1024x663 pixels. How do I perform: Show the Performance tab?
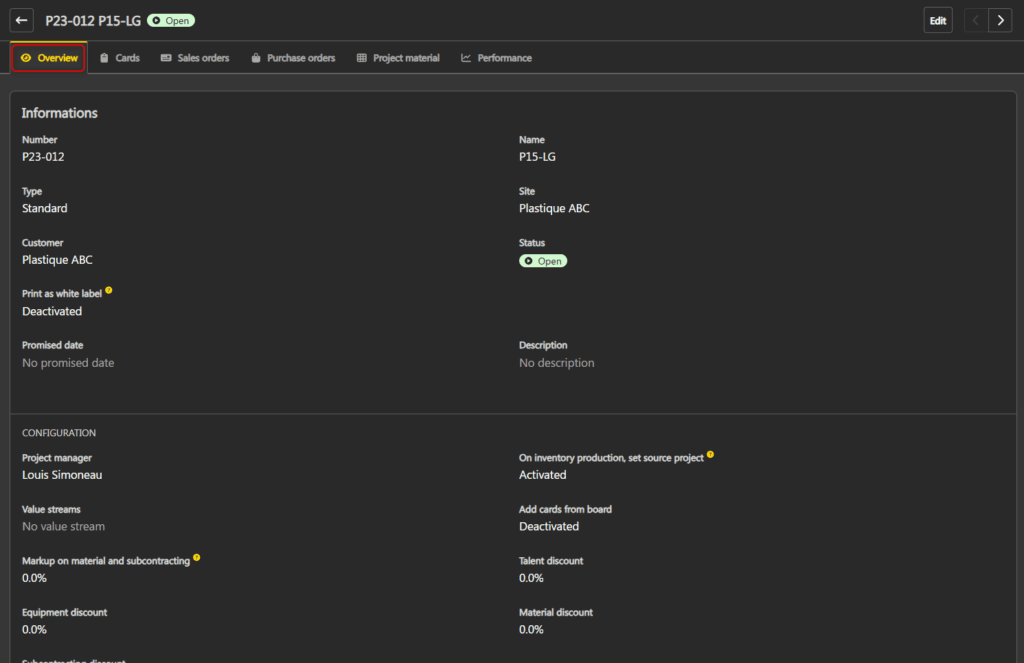496,58
